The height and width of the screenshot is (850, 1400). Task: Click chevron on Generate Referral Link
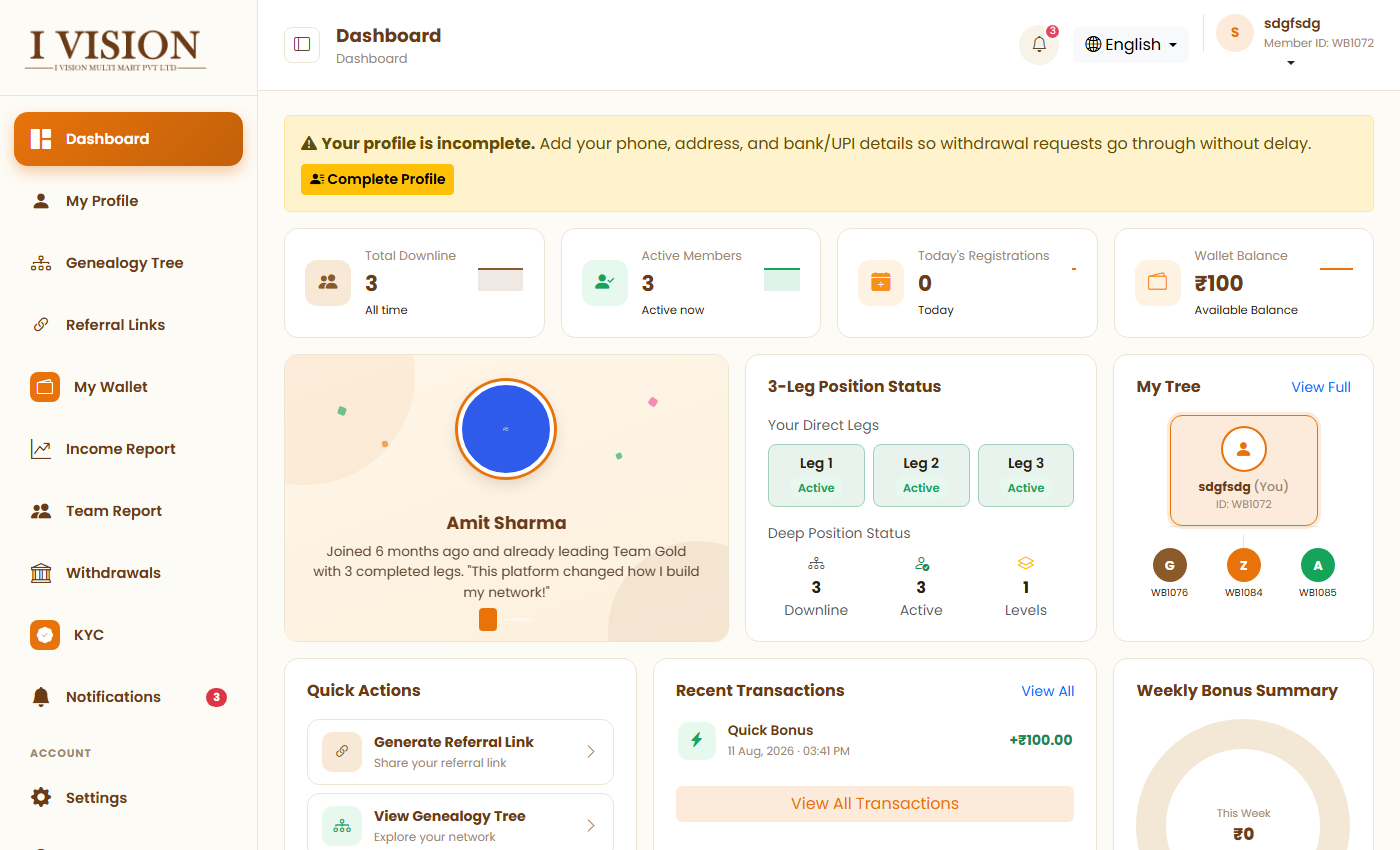[x=591, y=752]
